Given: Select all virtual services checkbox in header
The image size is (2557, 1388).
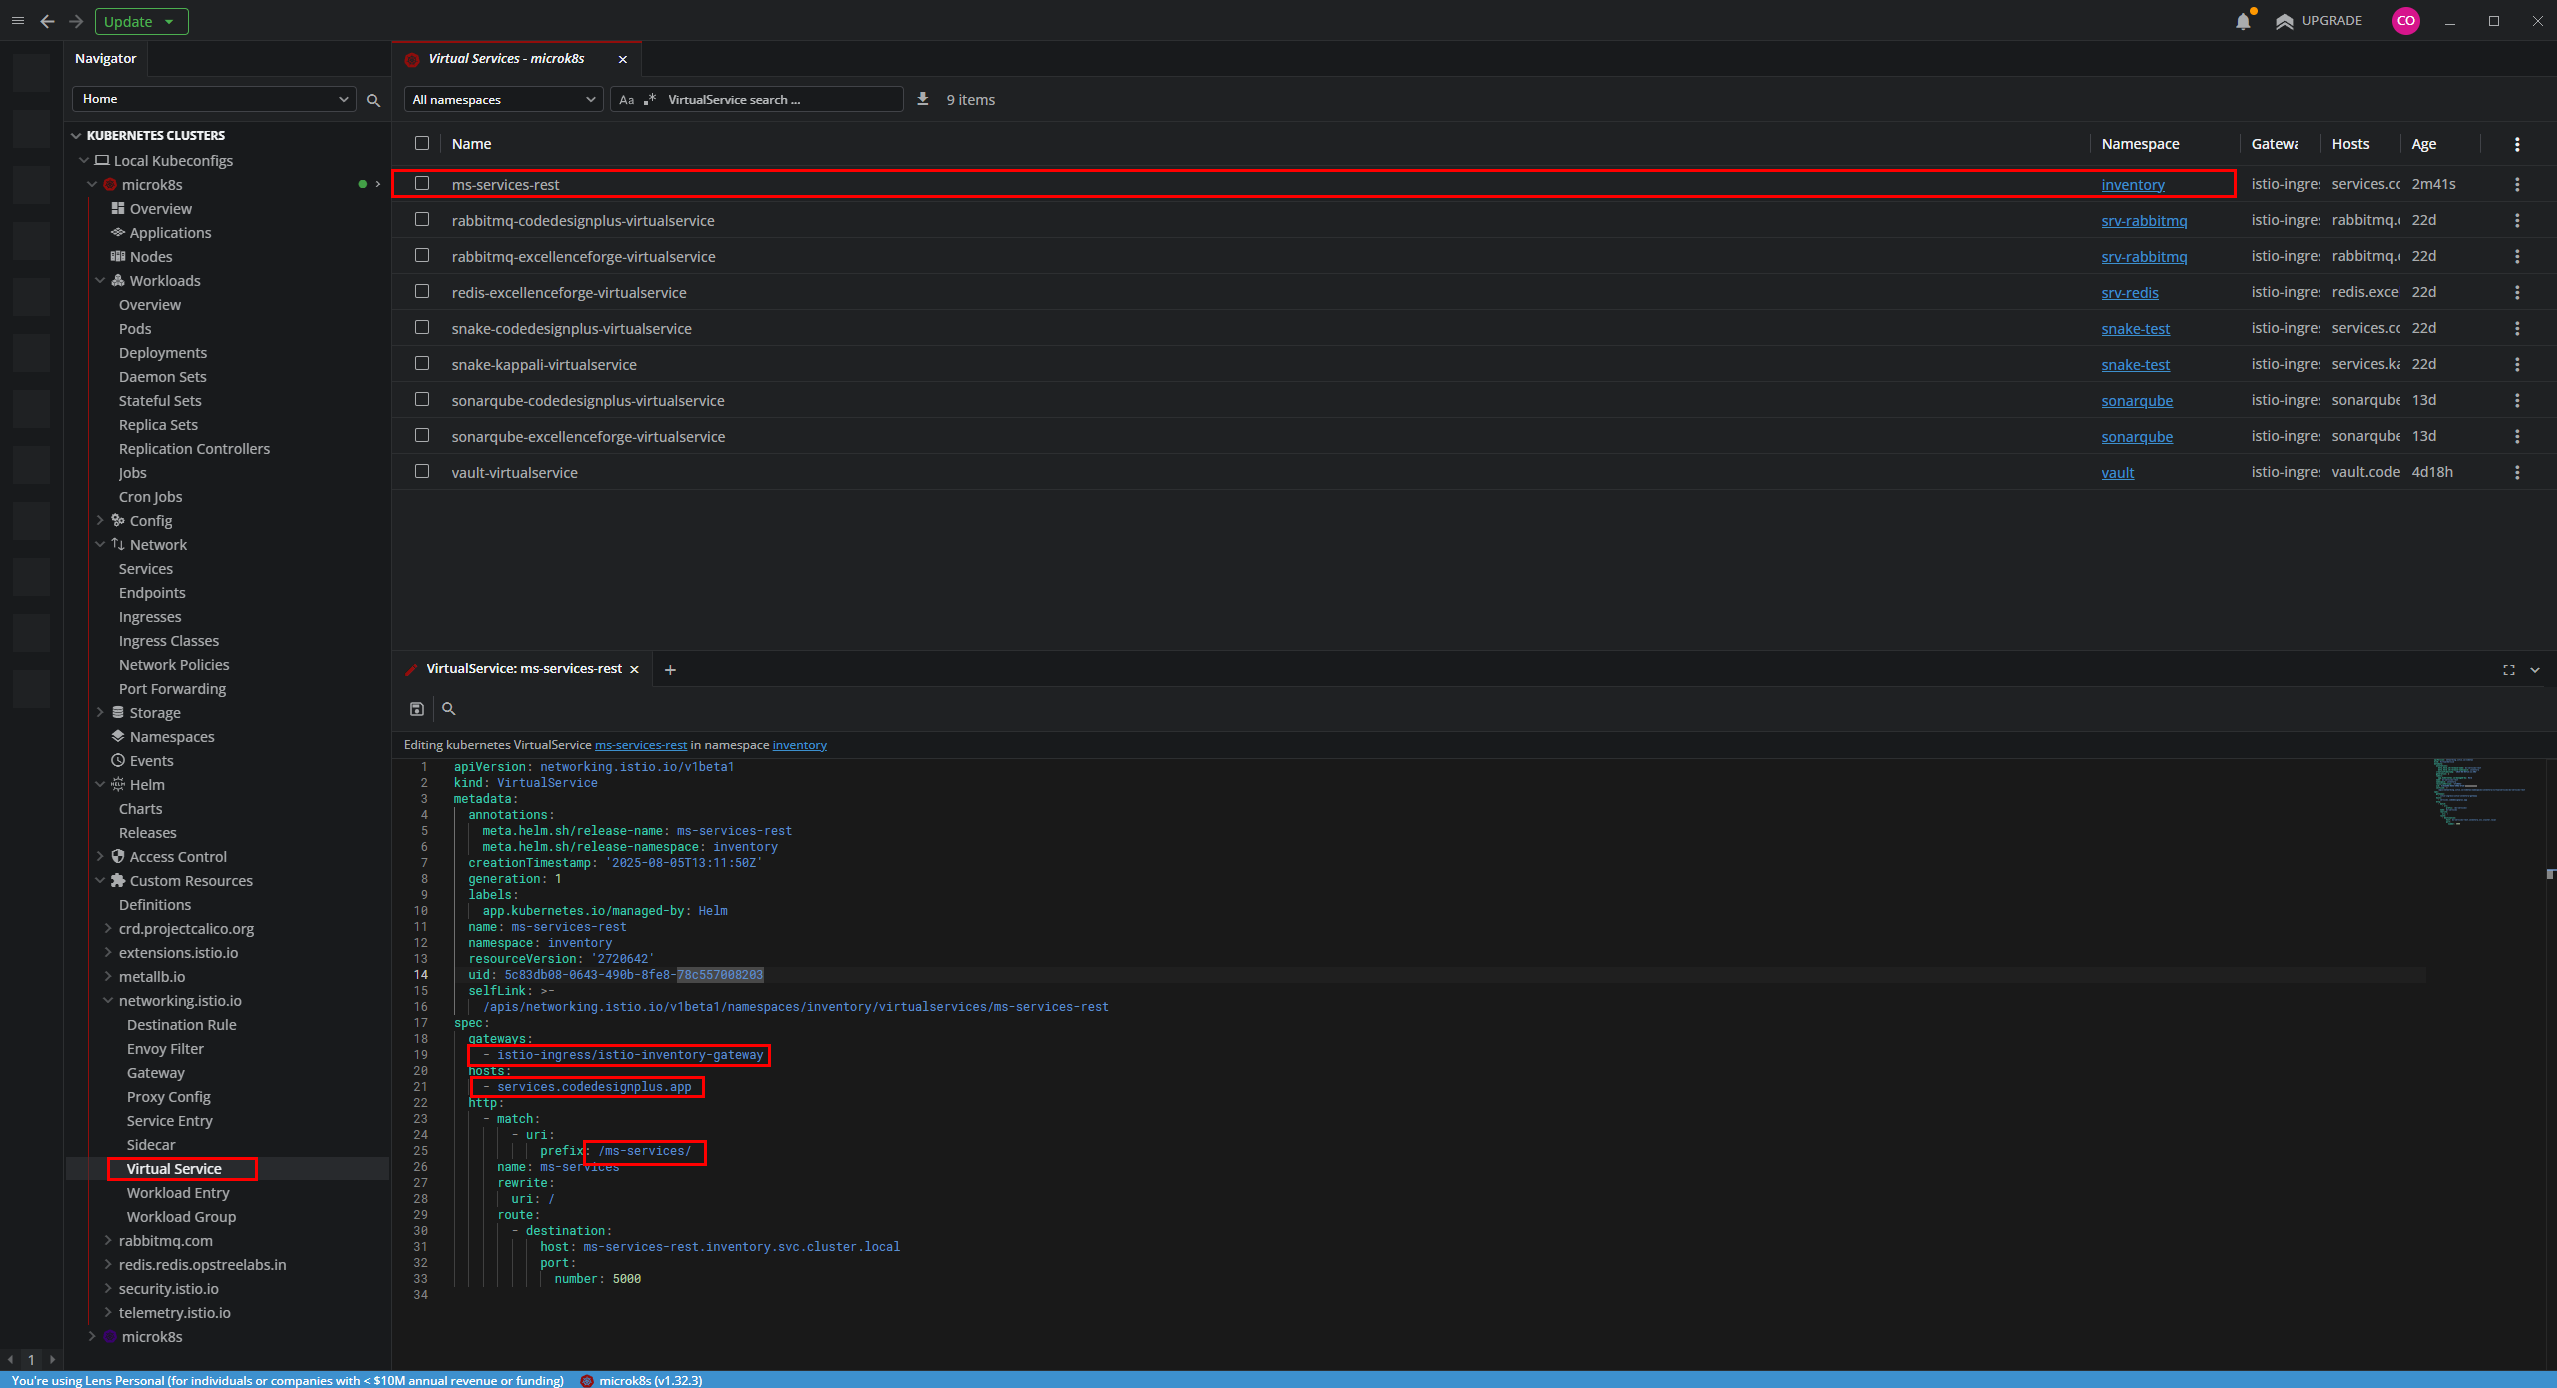Looking at the screenshot, I should [x=422, y=143].
